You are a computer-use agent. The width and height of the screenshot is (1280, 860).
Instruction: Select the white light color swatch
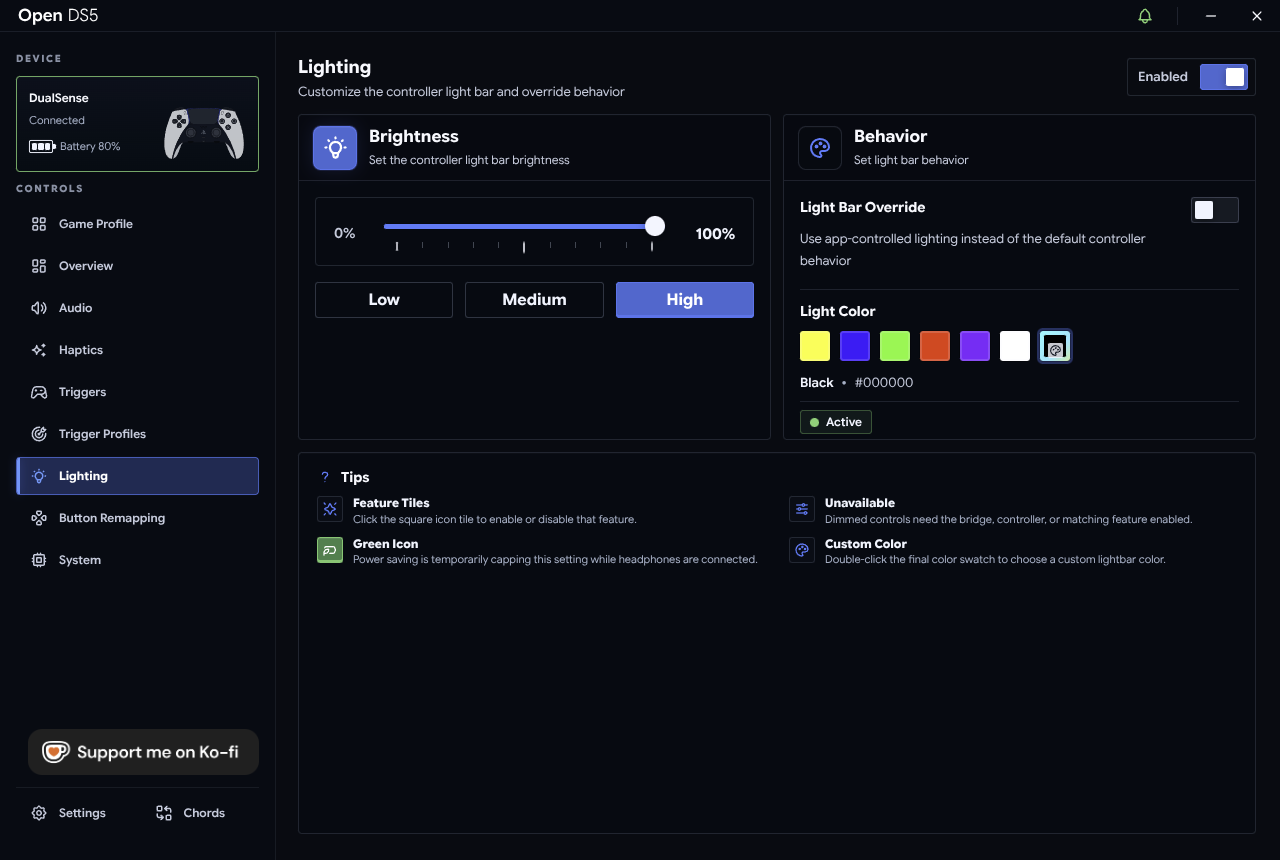[x=1015, y=346]
